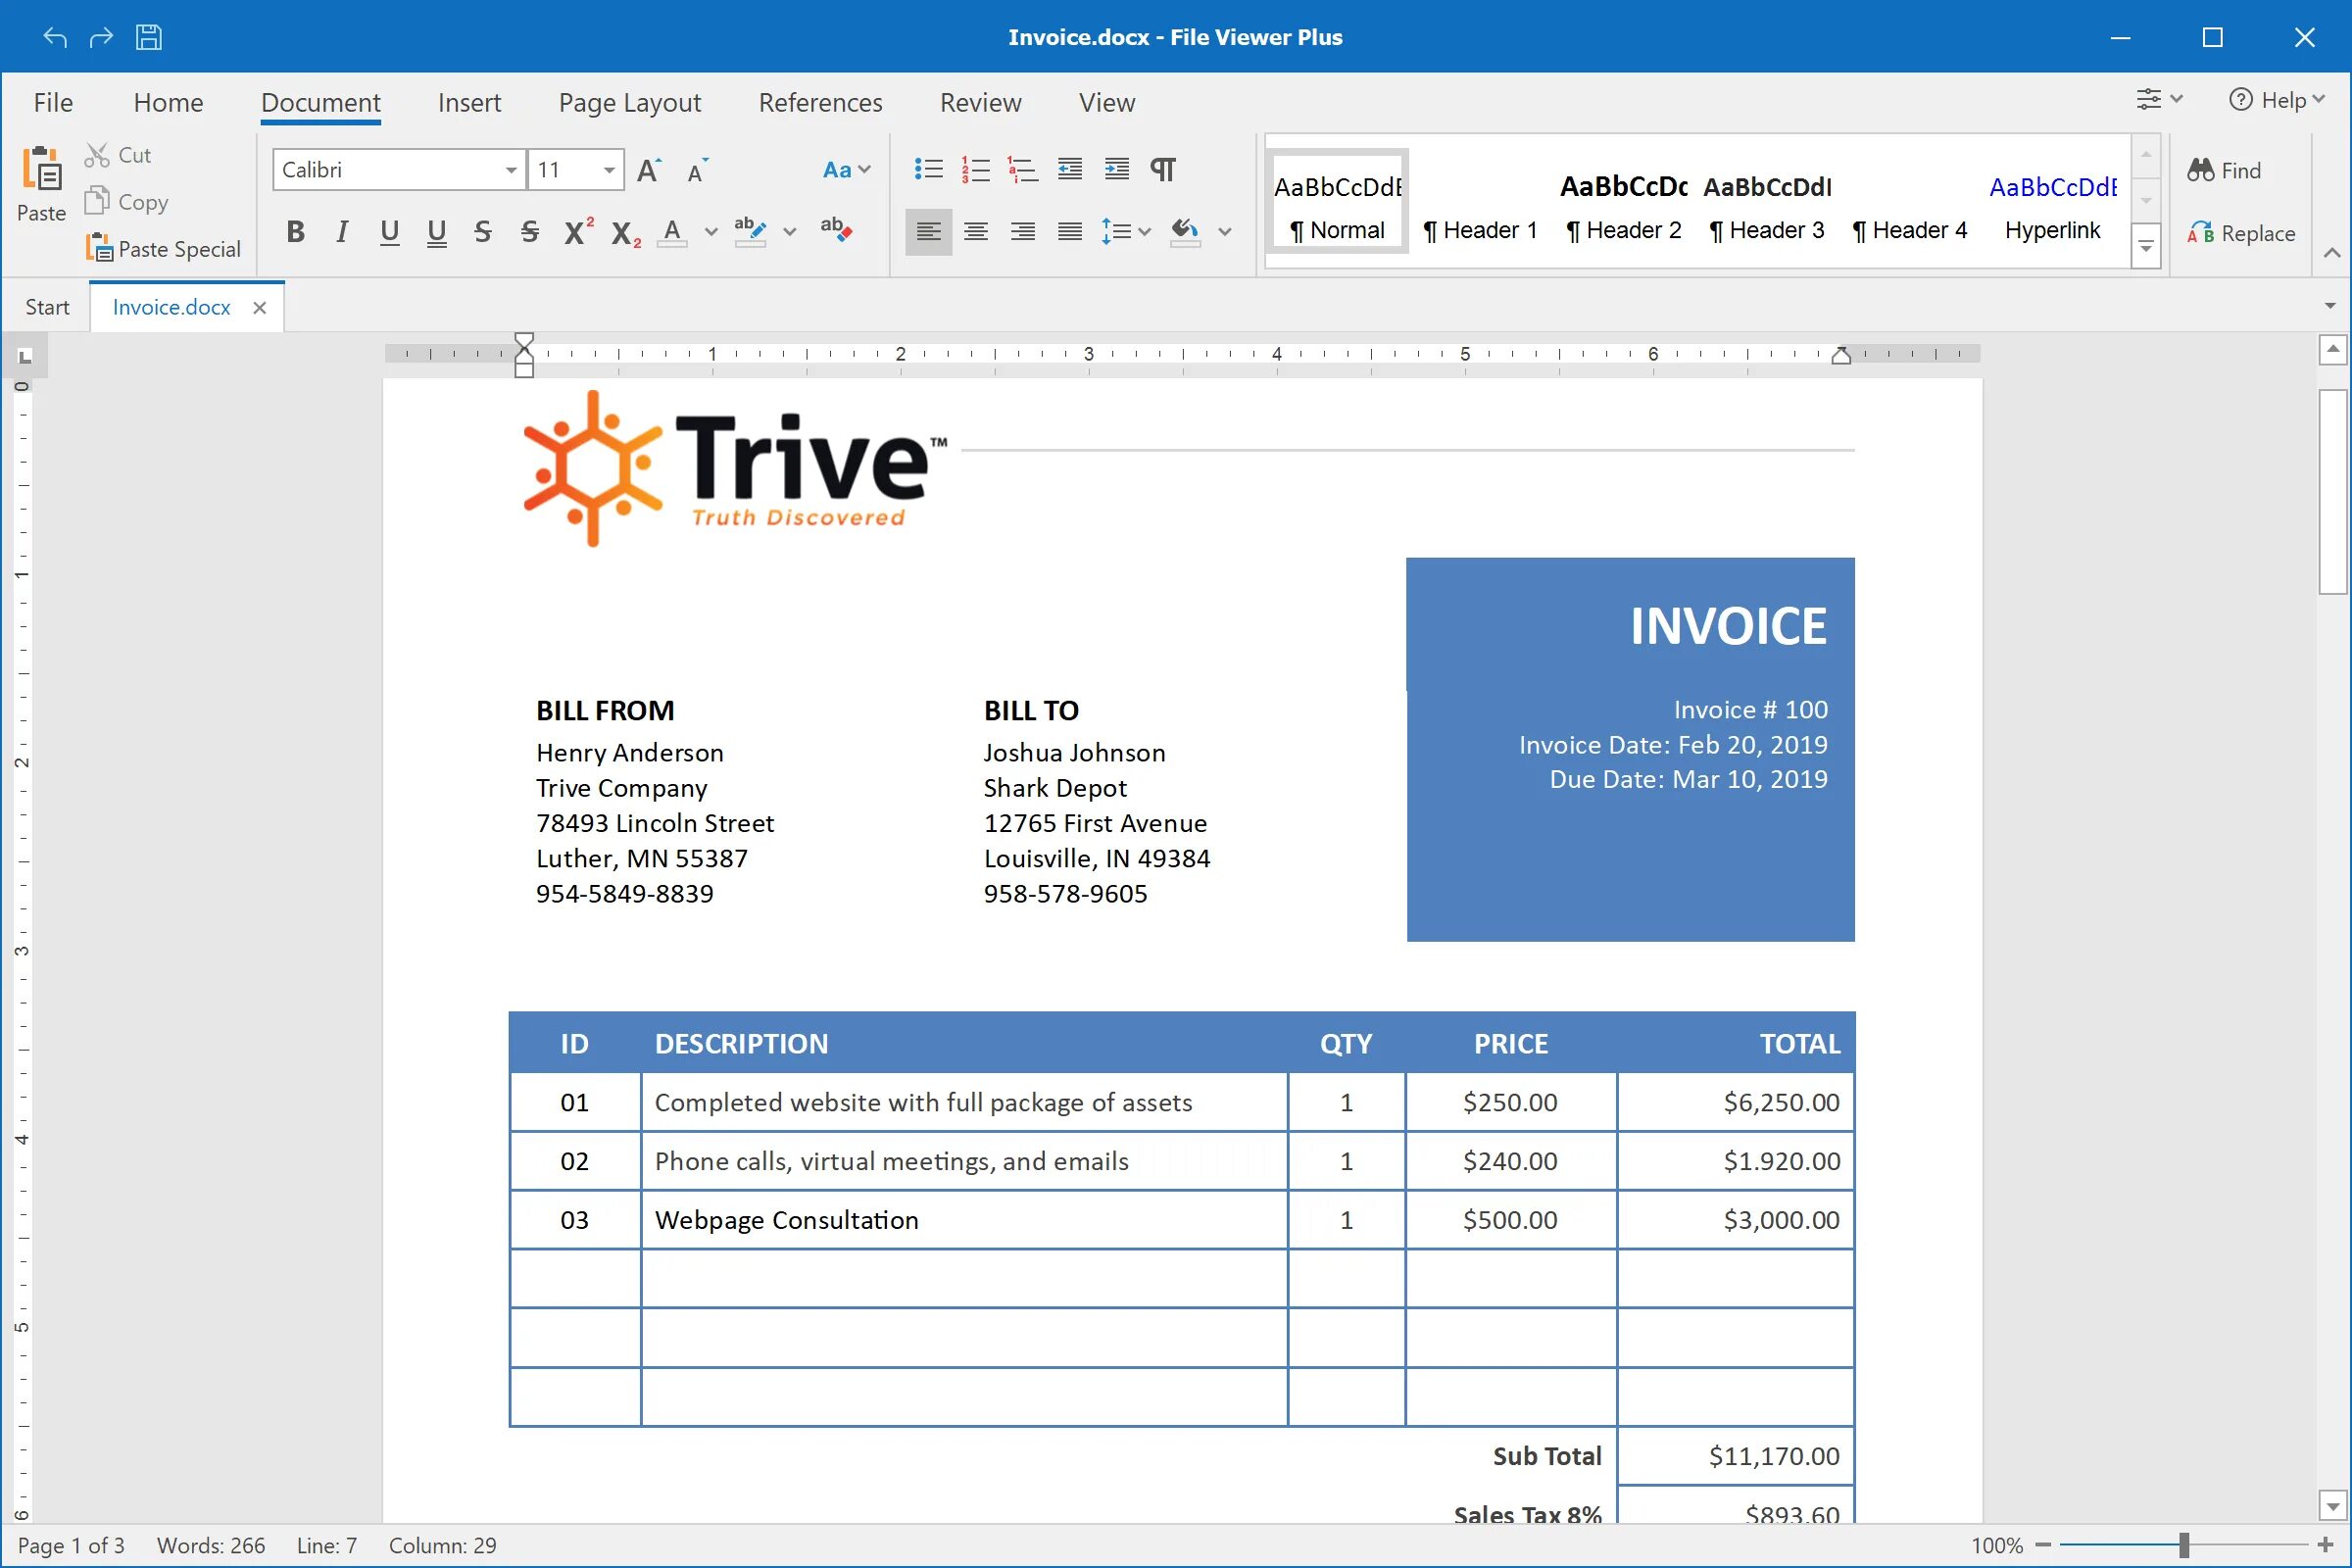Switch to the Home ribbon tab
The image size is (2352, 1568).
[x=170, y=102]
